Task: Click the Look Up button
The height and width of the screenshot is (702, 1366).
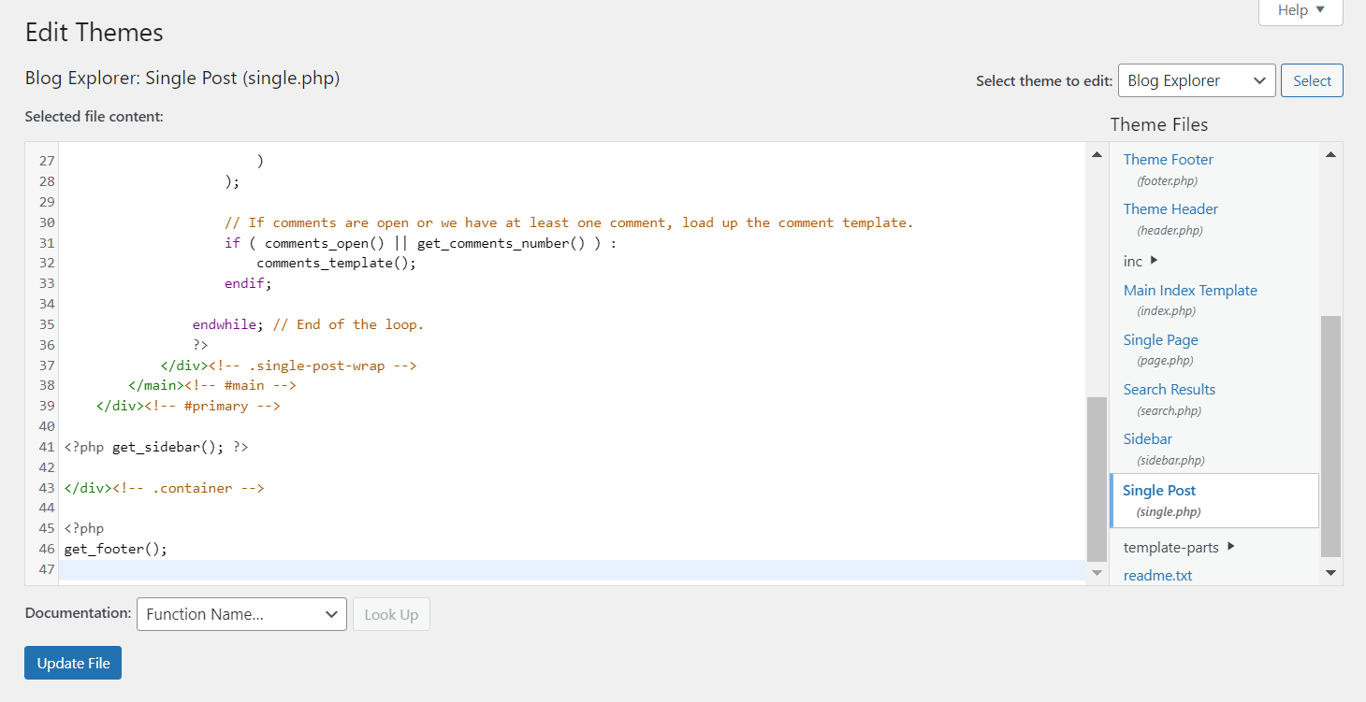Action: pos(391,614)
